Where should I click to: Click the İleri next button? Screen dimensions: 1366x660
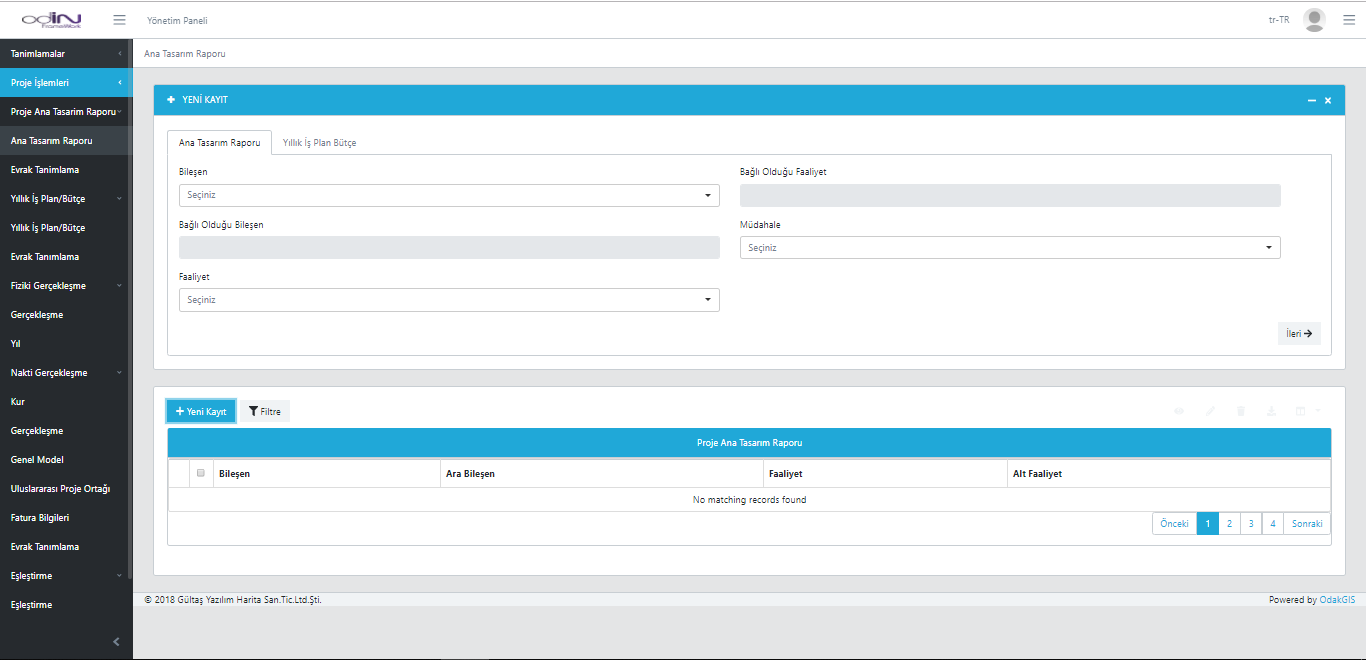click(1298, 334)
